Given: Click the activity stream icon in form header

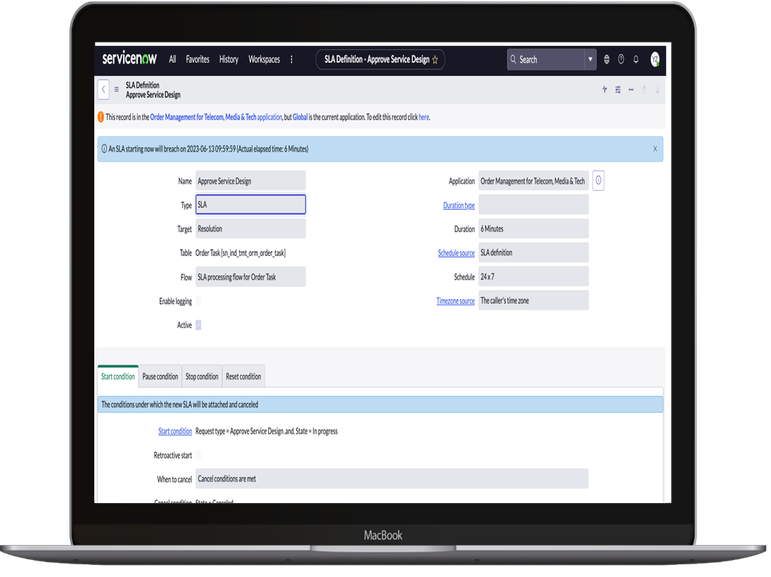Looking at the screenshot, I should click(604, 90).
